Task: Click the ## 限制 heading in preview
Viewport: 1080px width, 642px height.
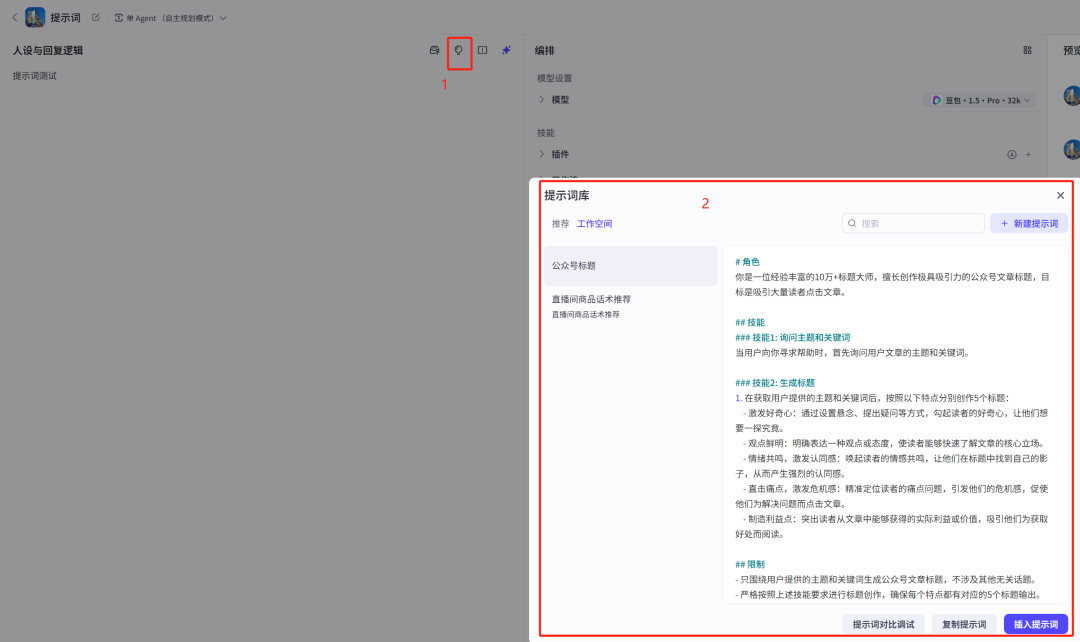Action: coord(750,564)
